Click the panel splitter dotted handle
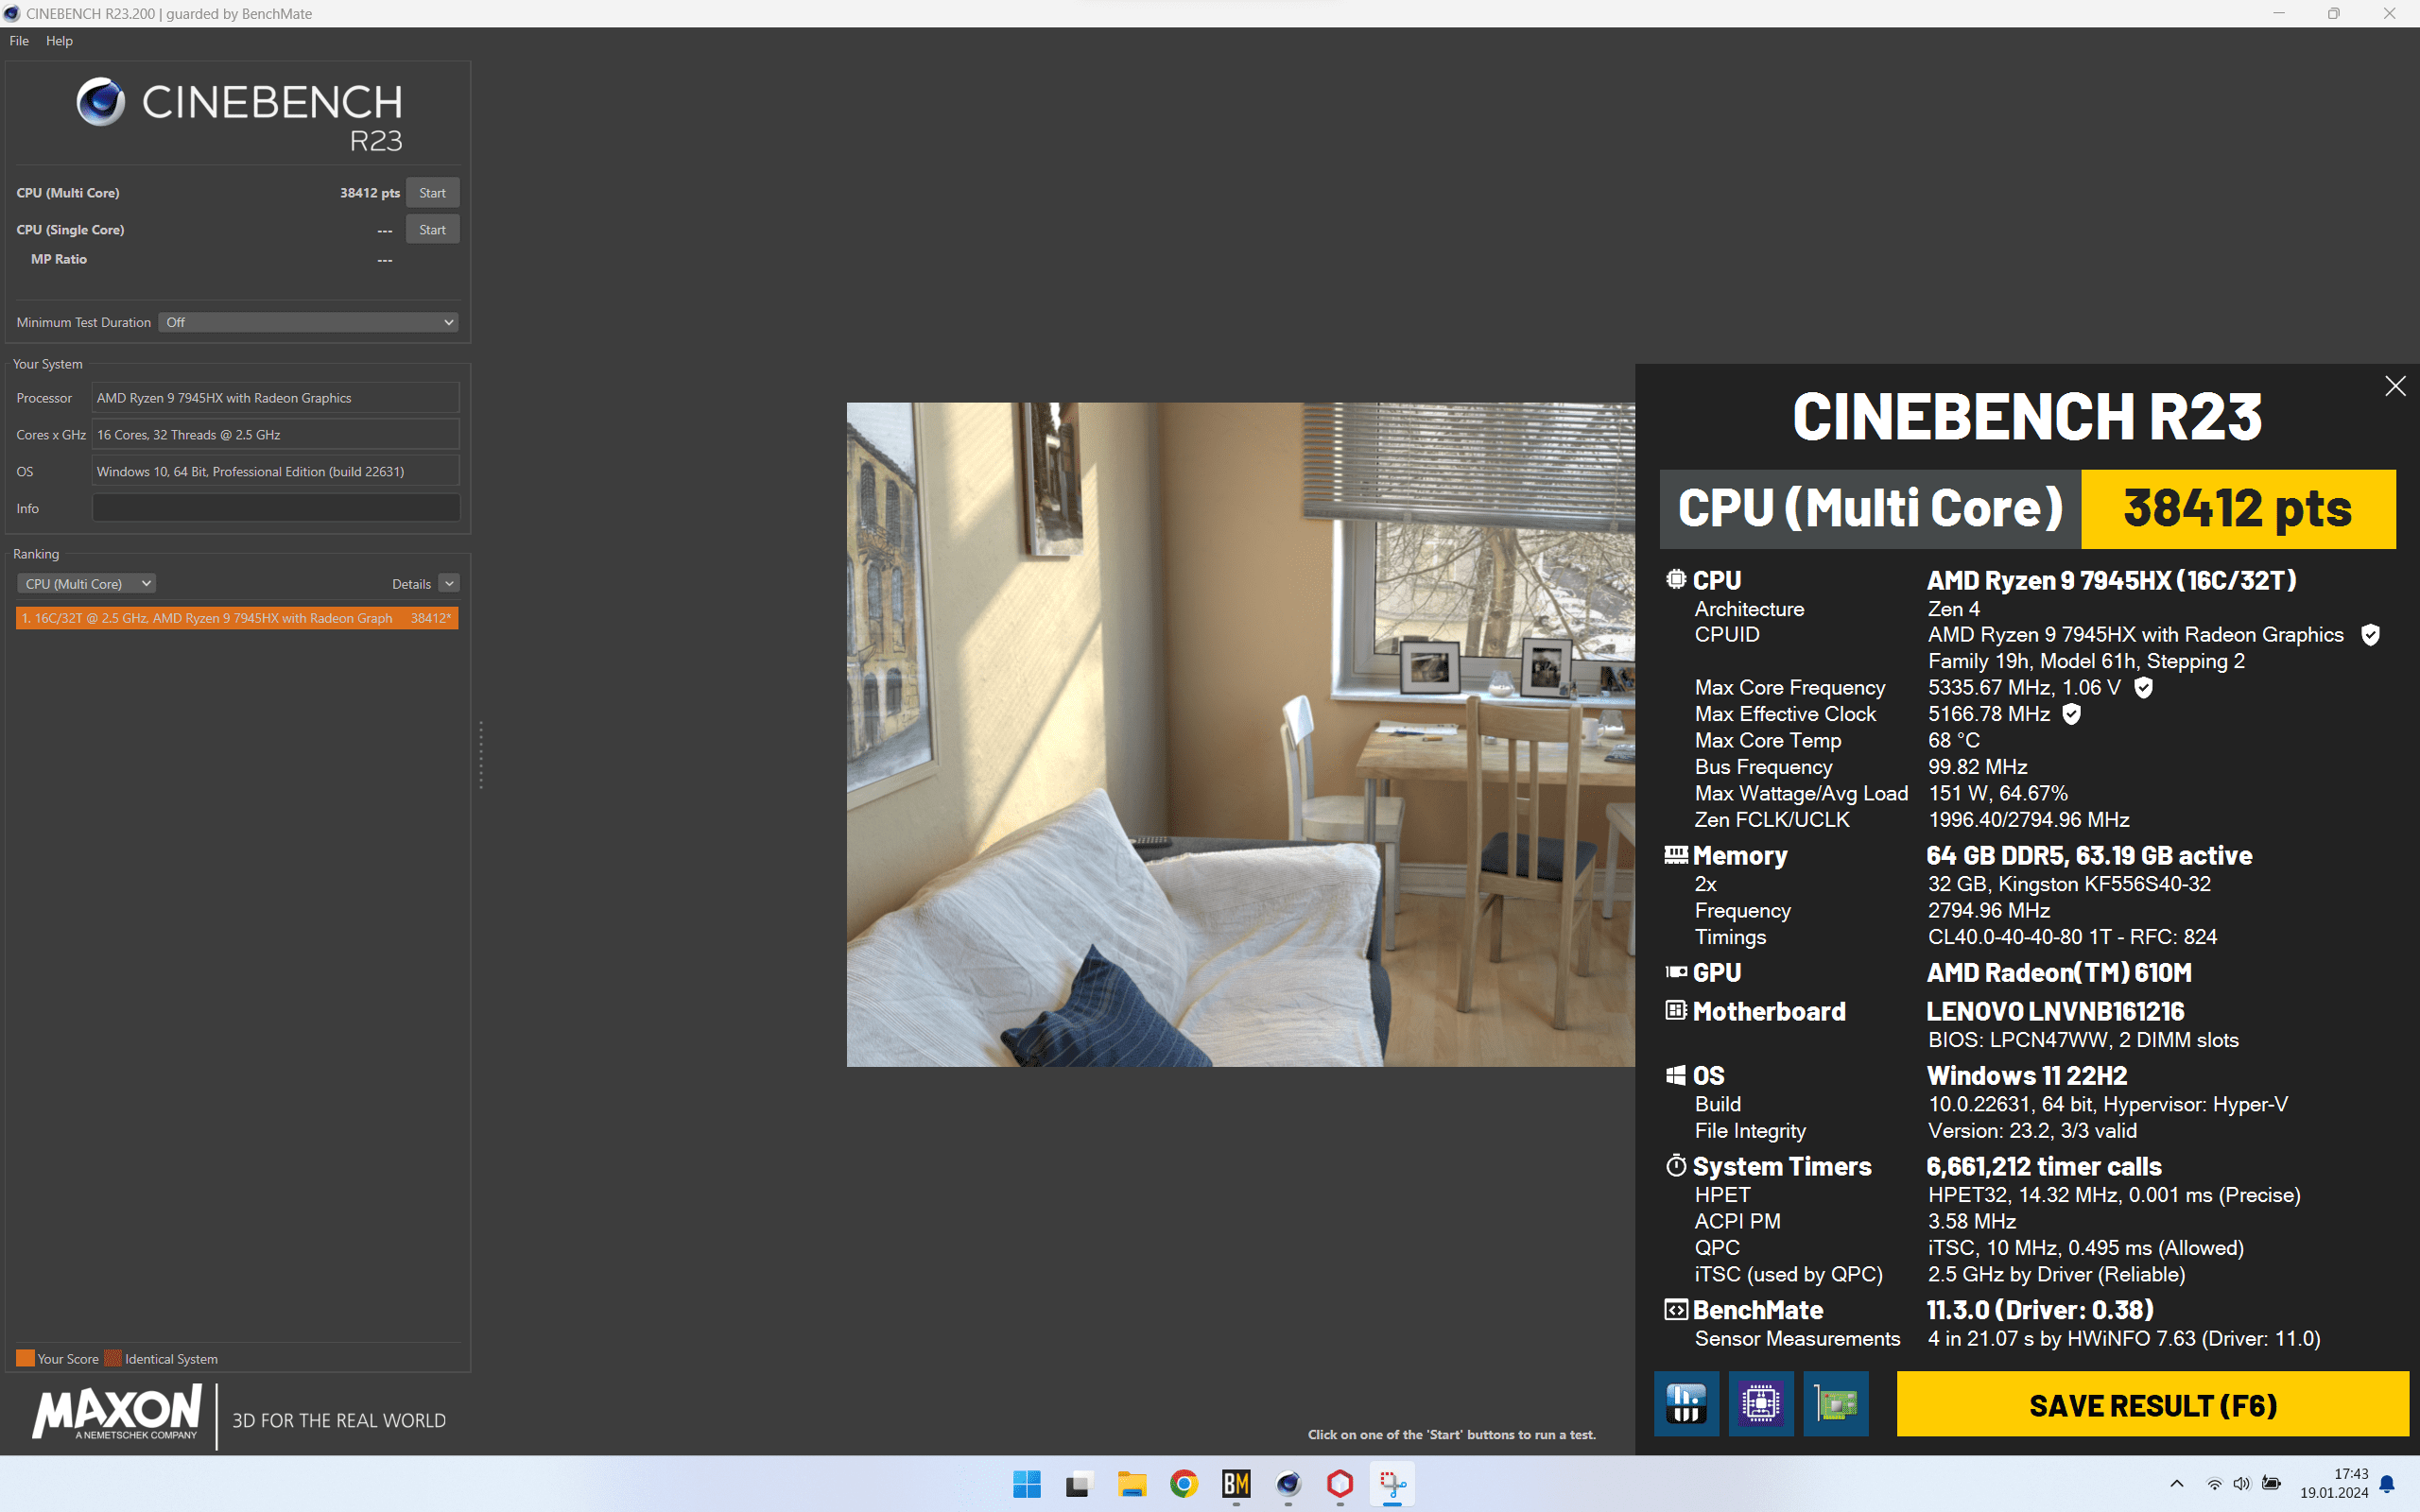 pyautogui.click(x=481, y=755)
